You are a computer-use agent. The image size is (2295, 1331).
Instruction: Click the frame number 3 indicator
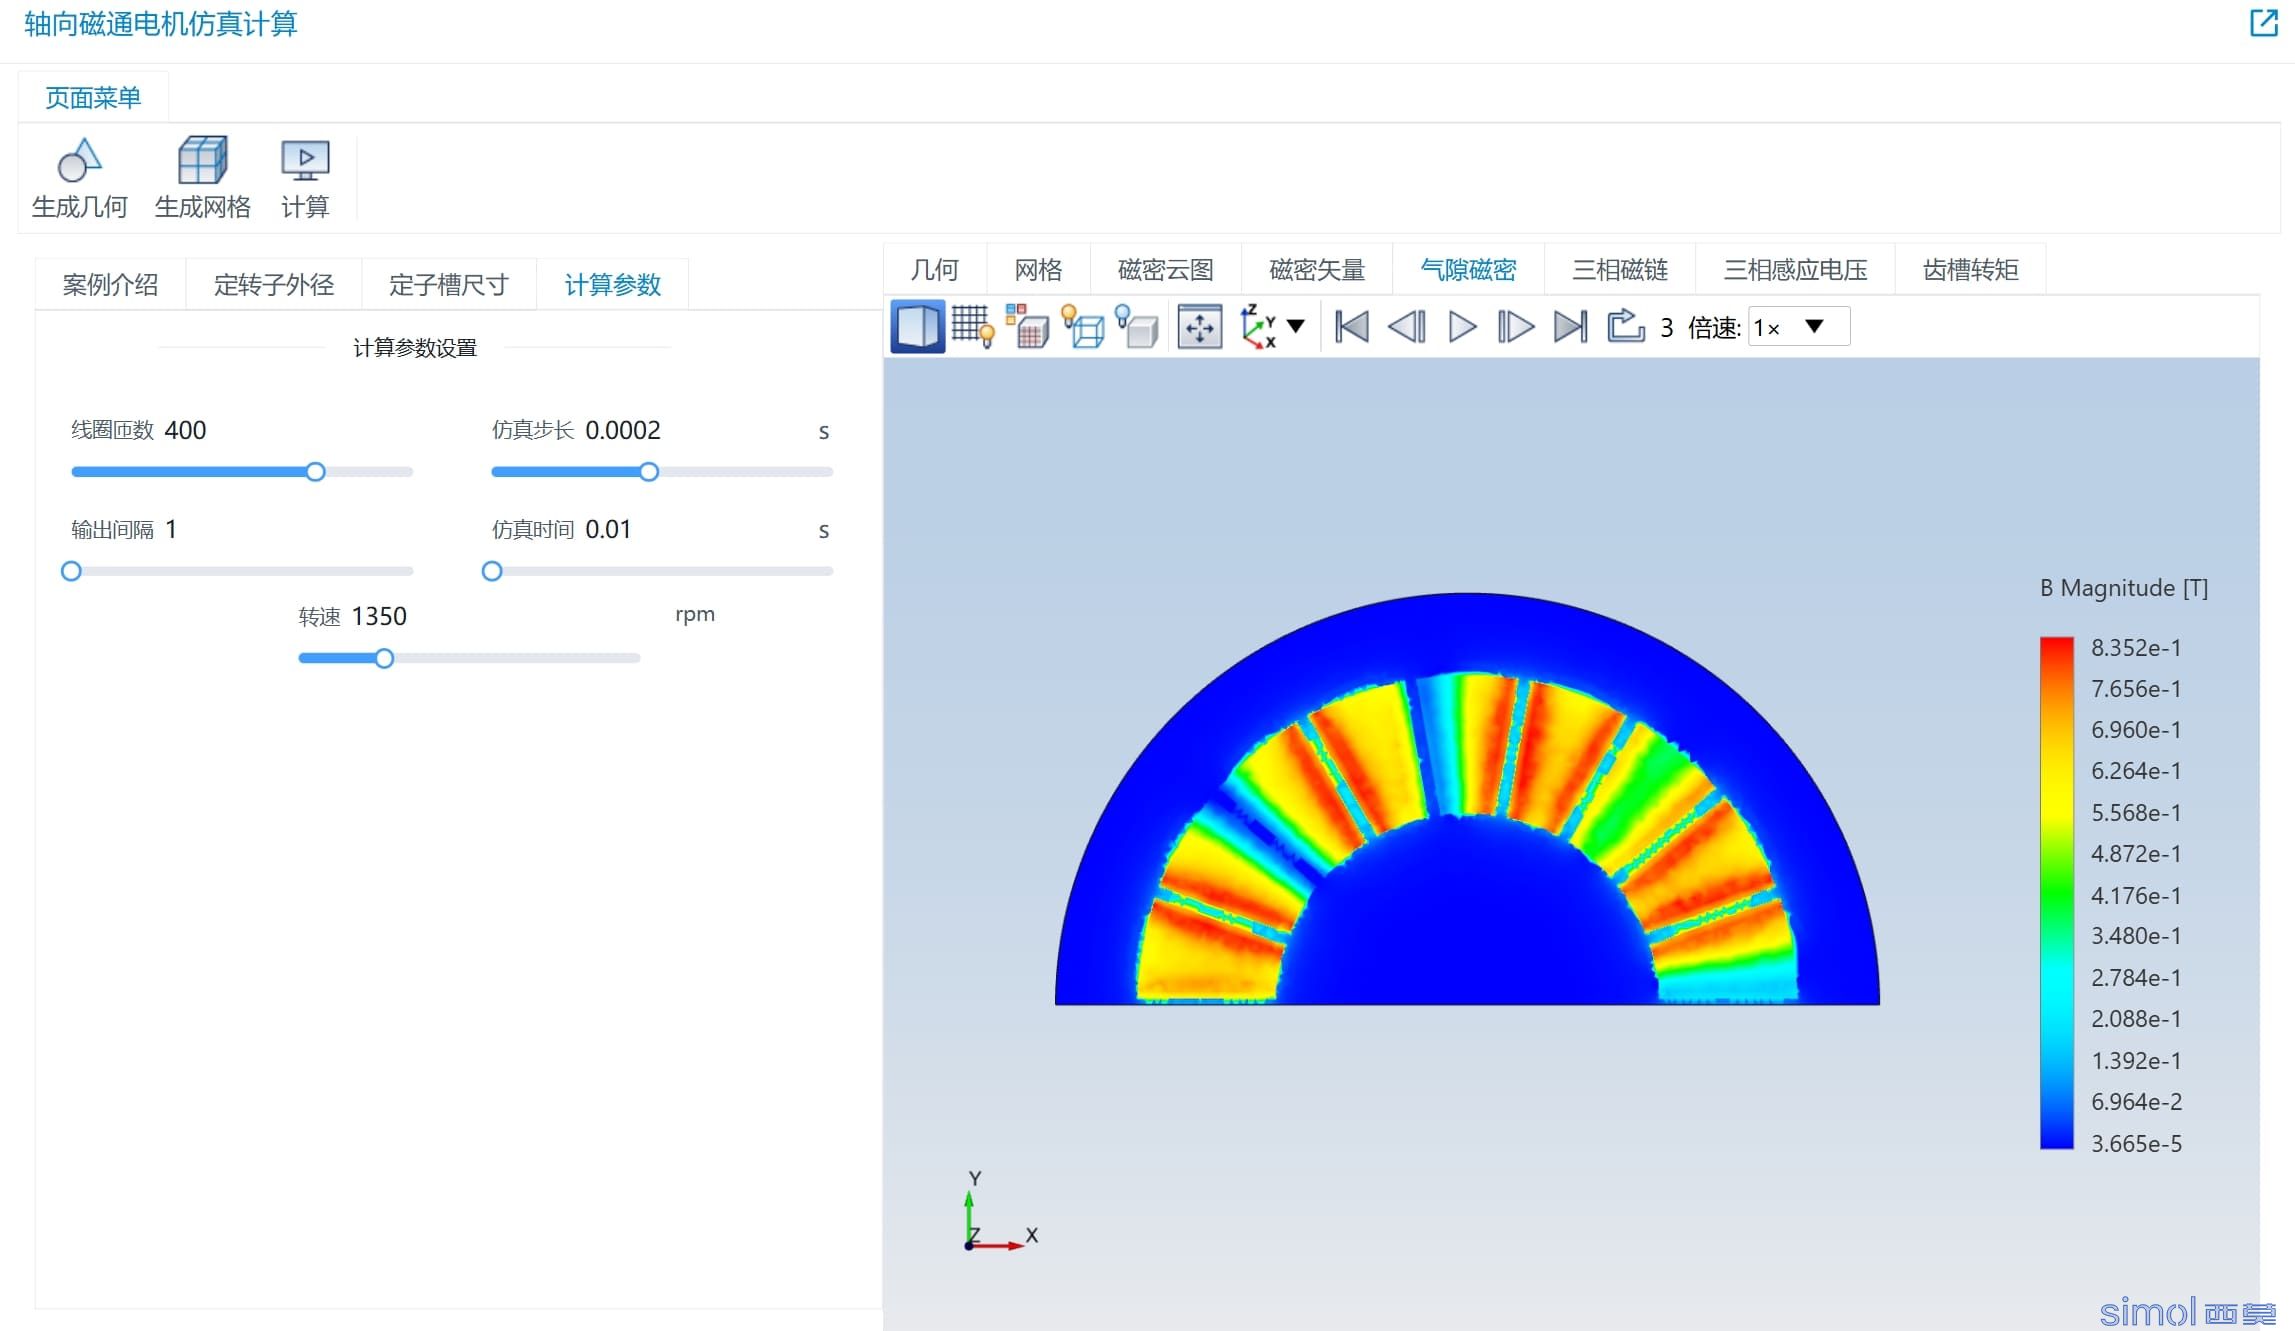click(1666, 328)
